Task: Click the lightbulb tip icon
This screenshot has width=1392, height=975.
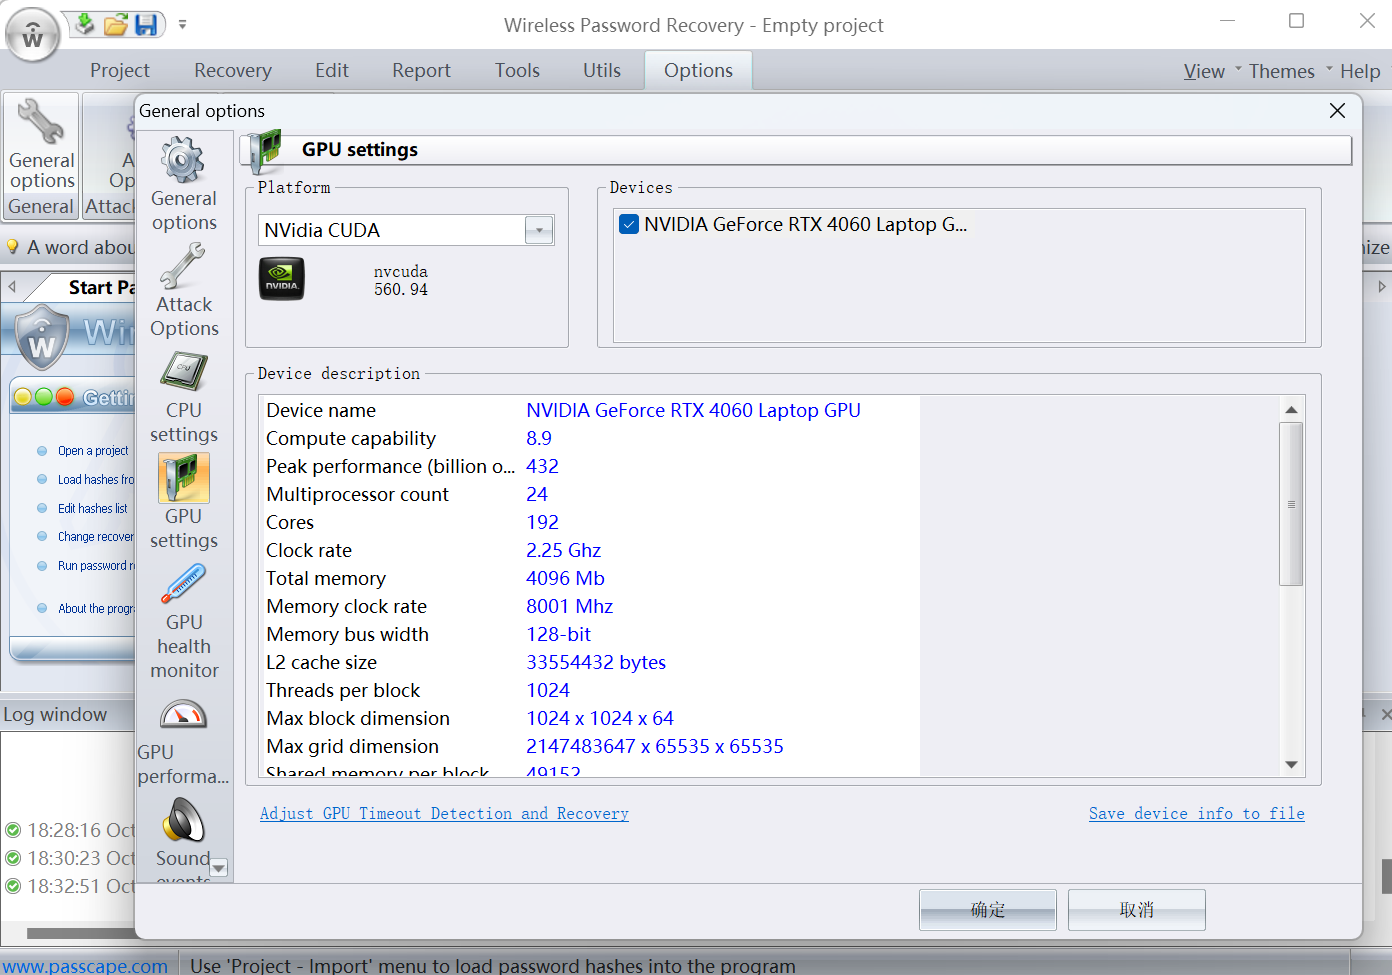Action: click(13, 247)
